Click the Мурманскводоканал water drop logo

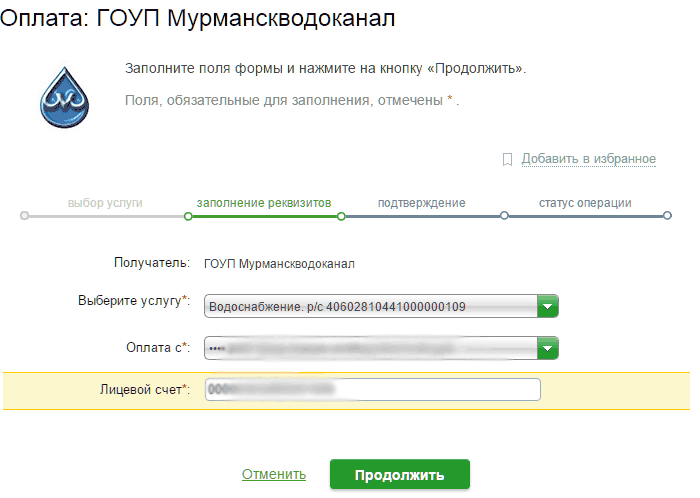point(65,97)
